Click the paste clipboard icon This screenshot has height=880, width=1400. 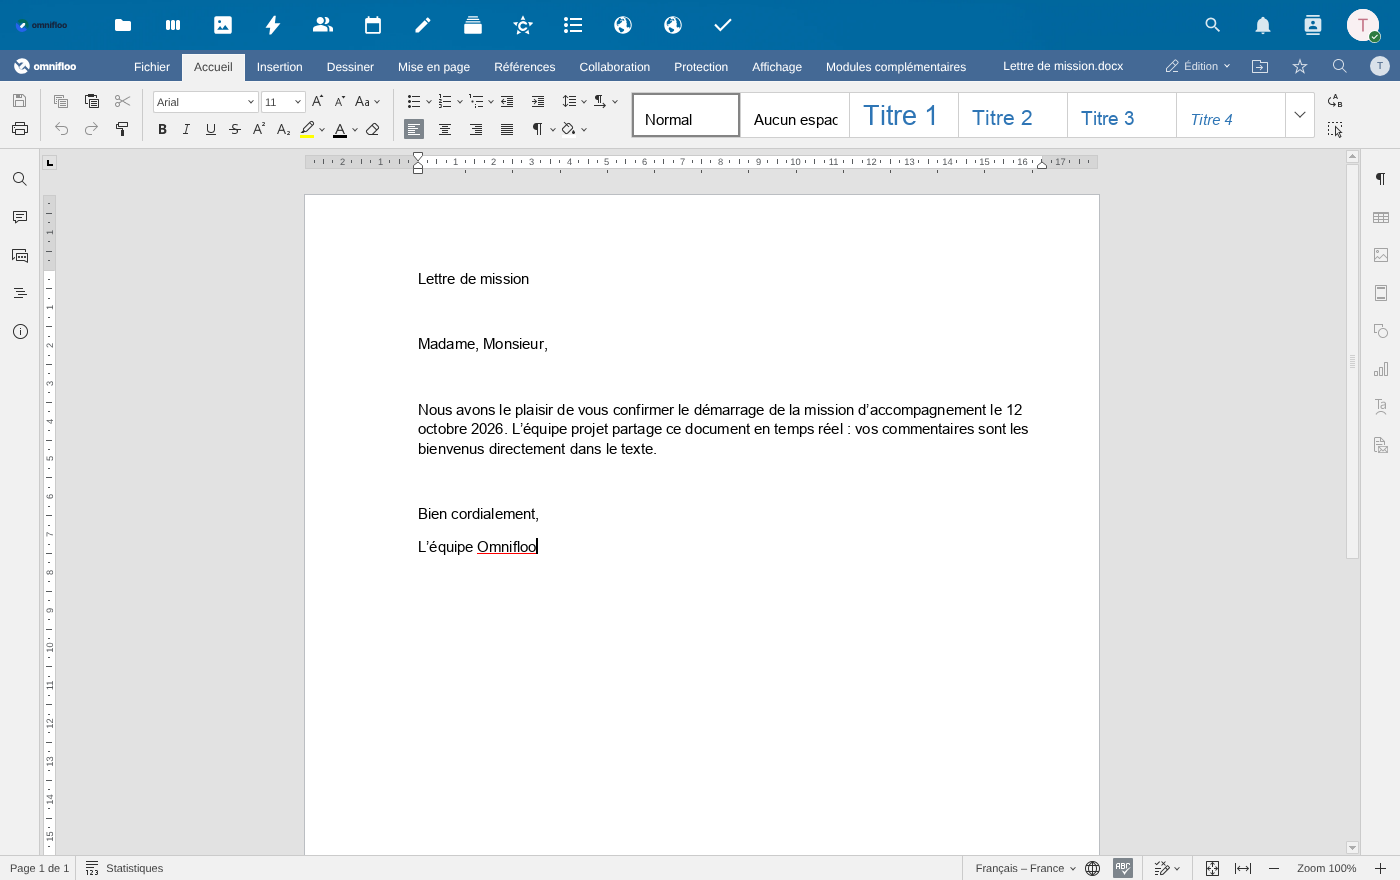pos(92,101)
